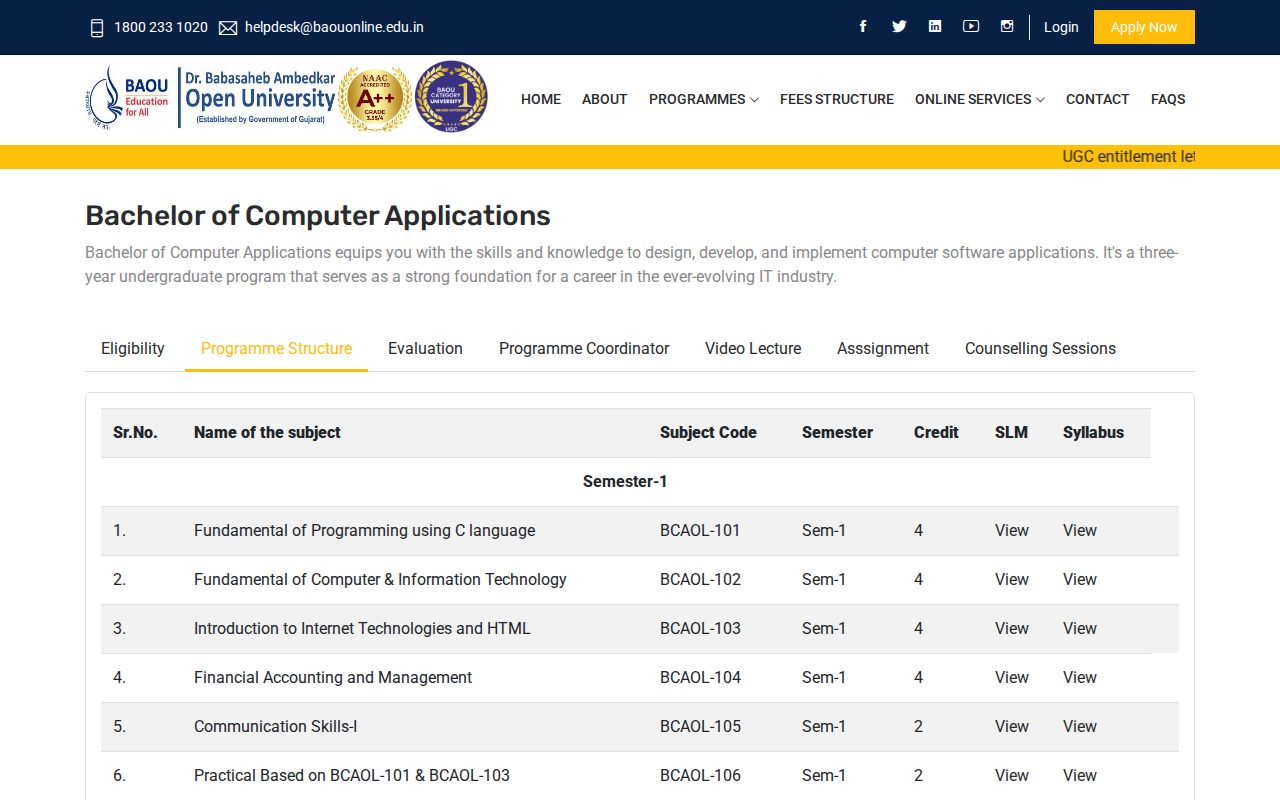1280x800 pixels.
Task: View Syllabus for BCAOL-101
Action: point(1080,530)
